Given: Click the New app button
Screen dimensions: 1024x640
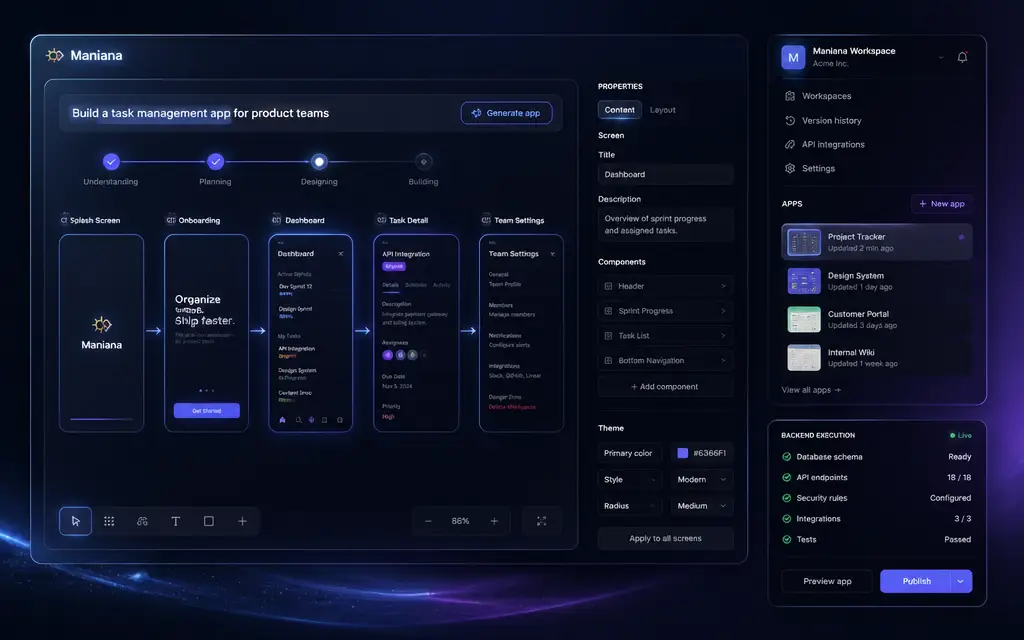Looking at the screenshot, I should (941, 204).
